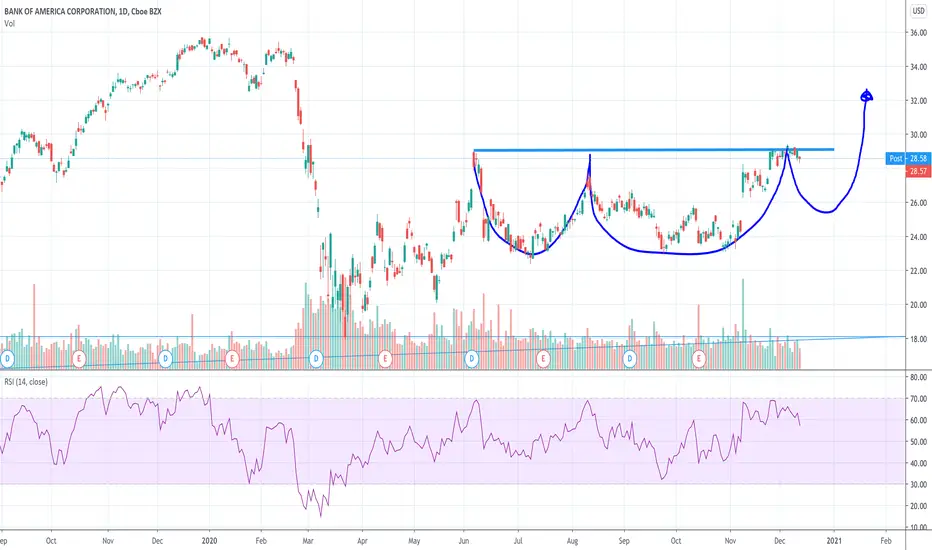
Task: Click the Post 28.58 price label
Action: pos(908,158)
